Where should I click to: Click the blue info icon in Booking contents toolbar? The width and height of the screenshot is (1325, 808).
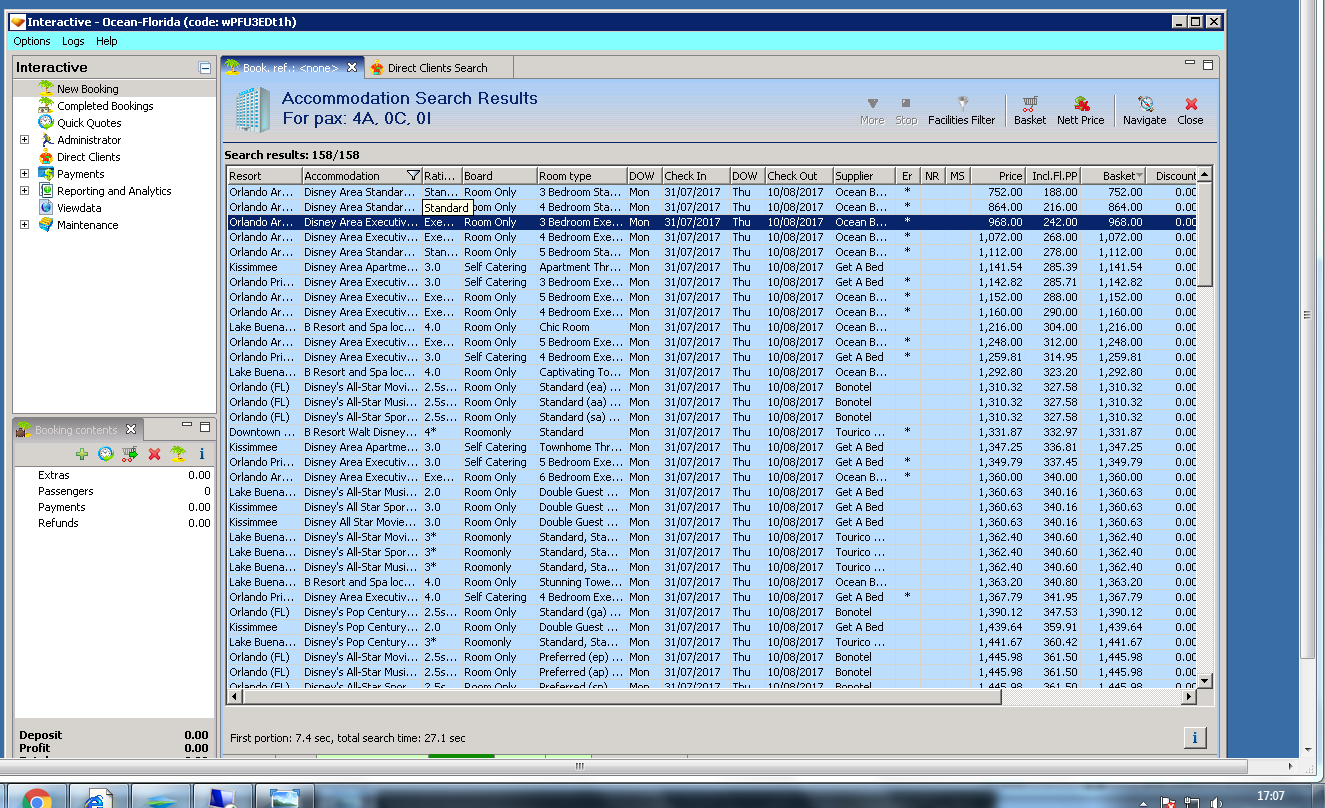(201, 454)
